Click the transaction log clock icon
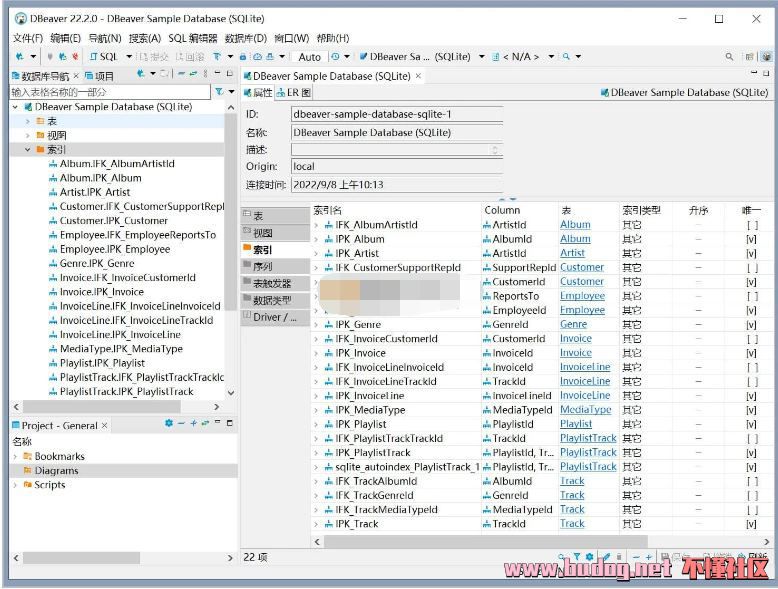 coord(336,57)
